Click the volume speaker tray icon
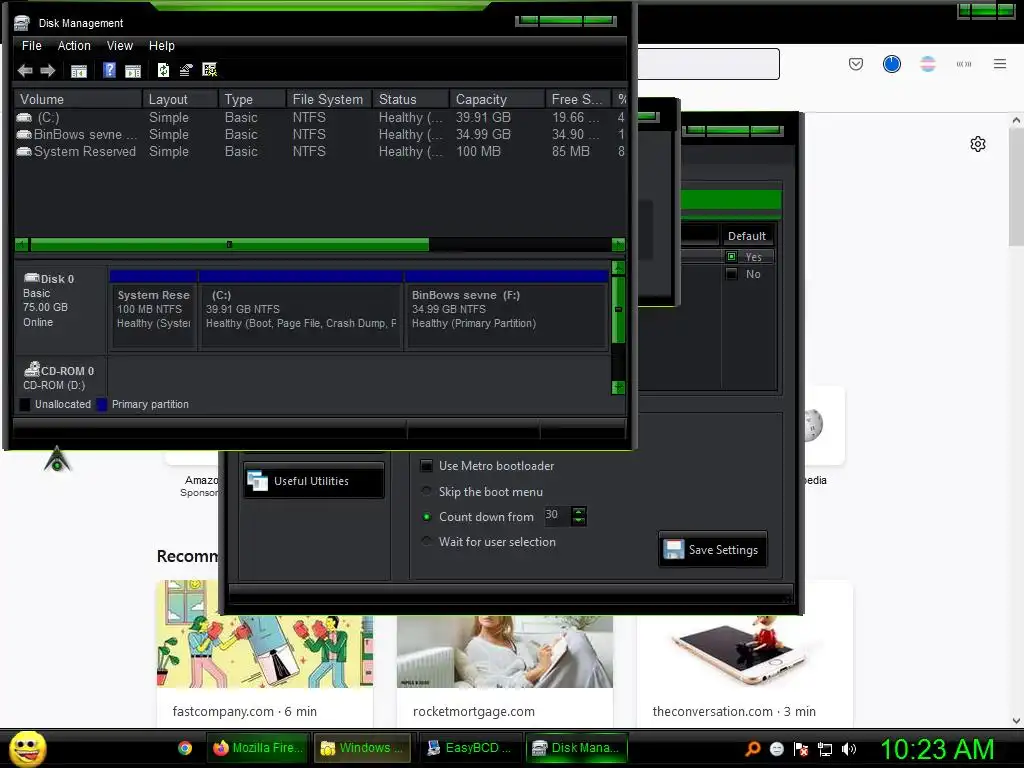 coord(848,749)
